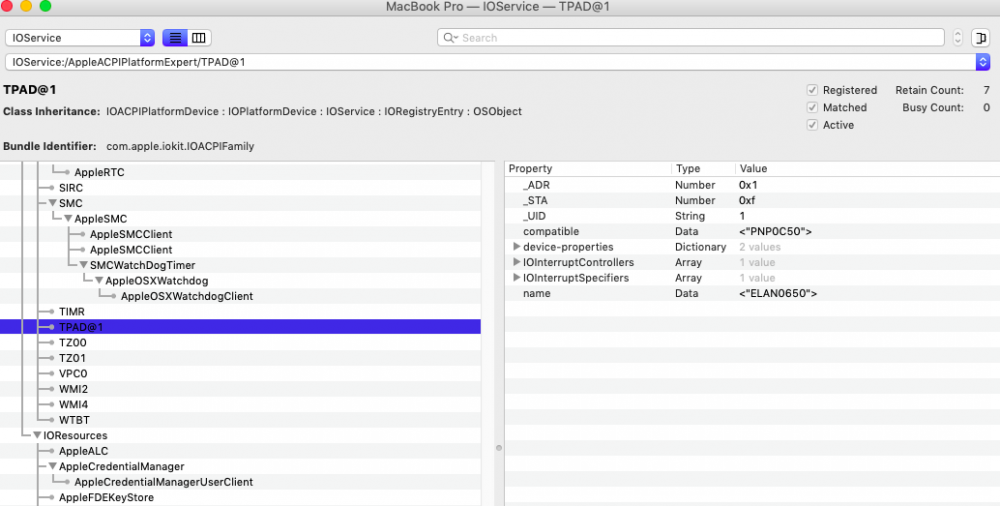Toggle the Registered checkbox

(812, 90)
